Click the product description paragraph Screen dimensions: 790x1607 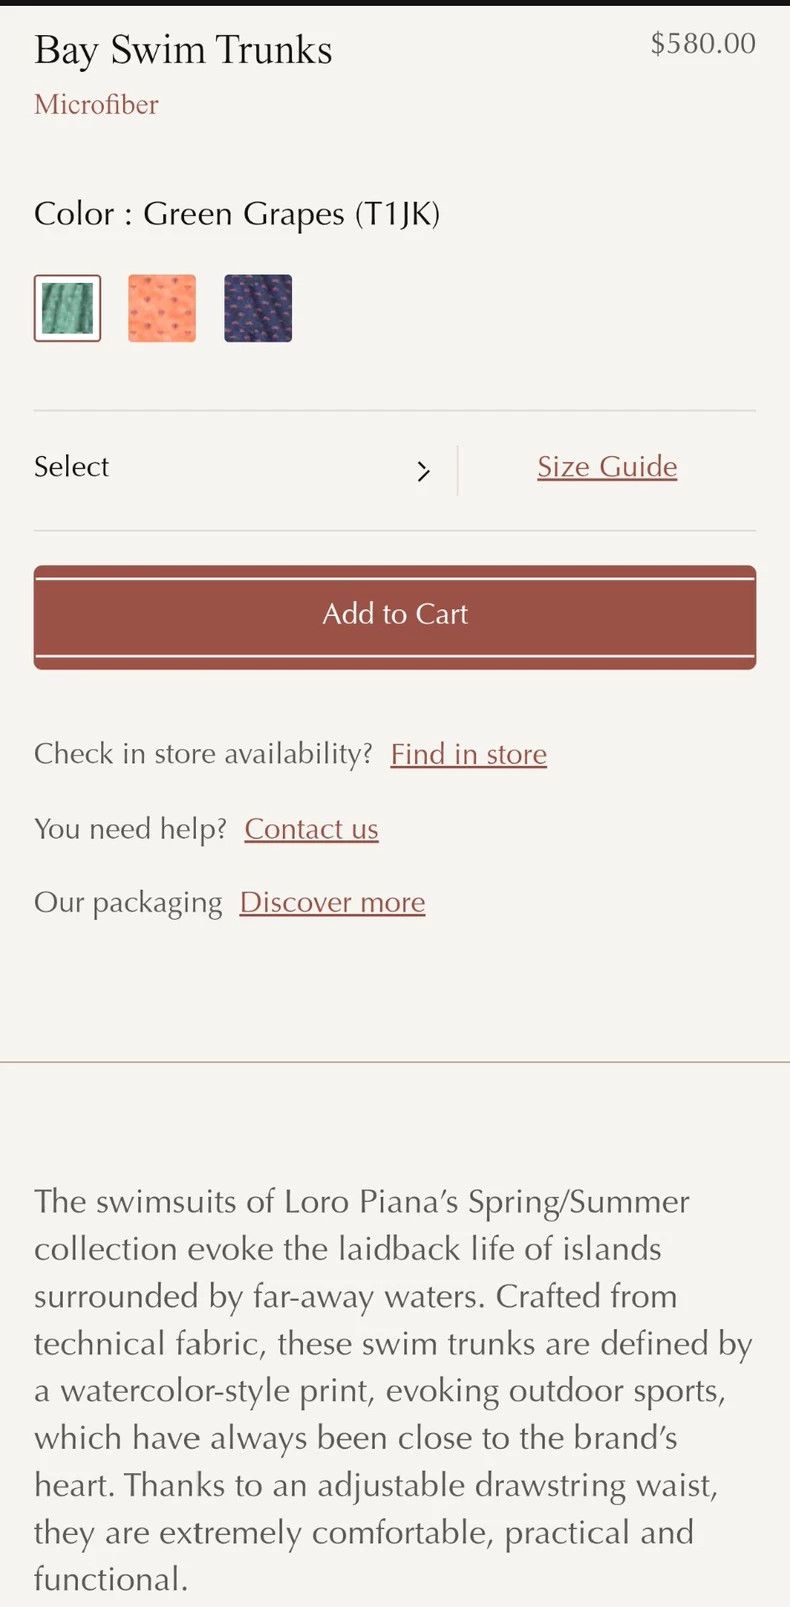point(393,1389)
